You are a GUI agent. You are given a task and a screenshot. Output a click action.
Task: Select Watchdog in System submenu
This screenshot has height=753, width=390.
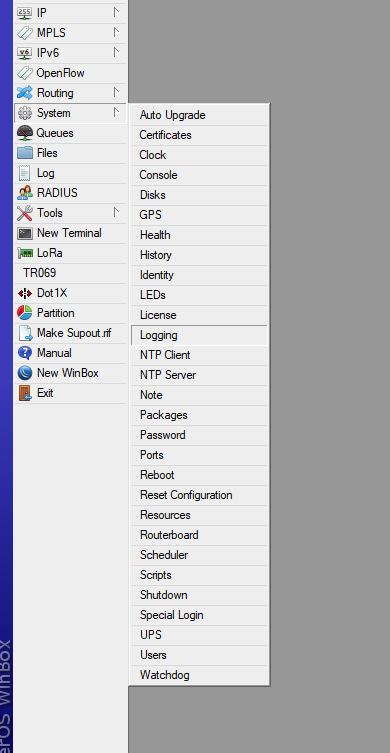click(x=199, y=676)
